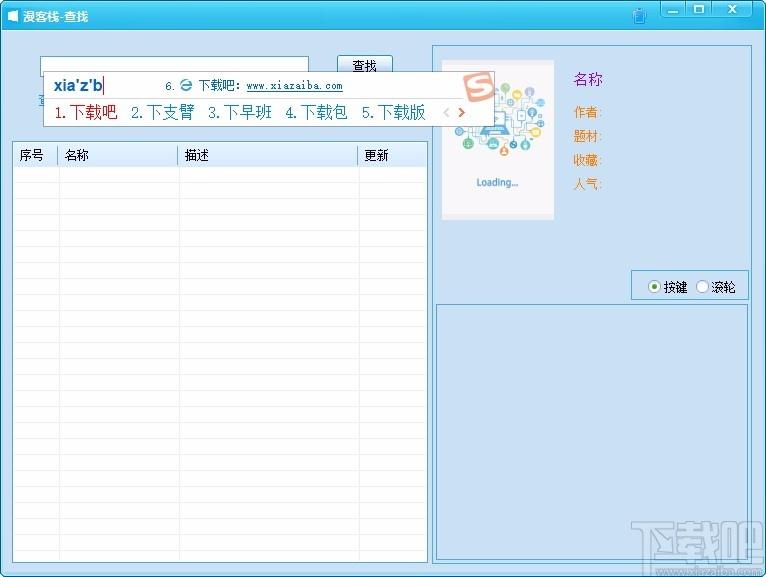
Task: Choose candidate 5 下载版
Action: click(394, 112)
